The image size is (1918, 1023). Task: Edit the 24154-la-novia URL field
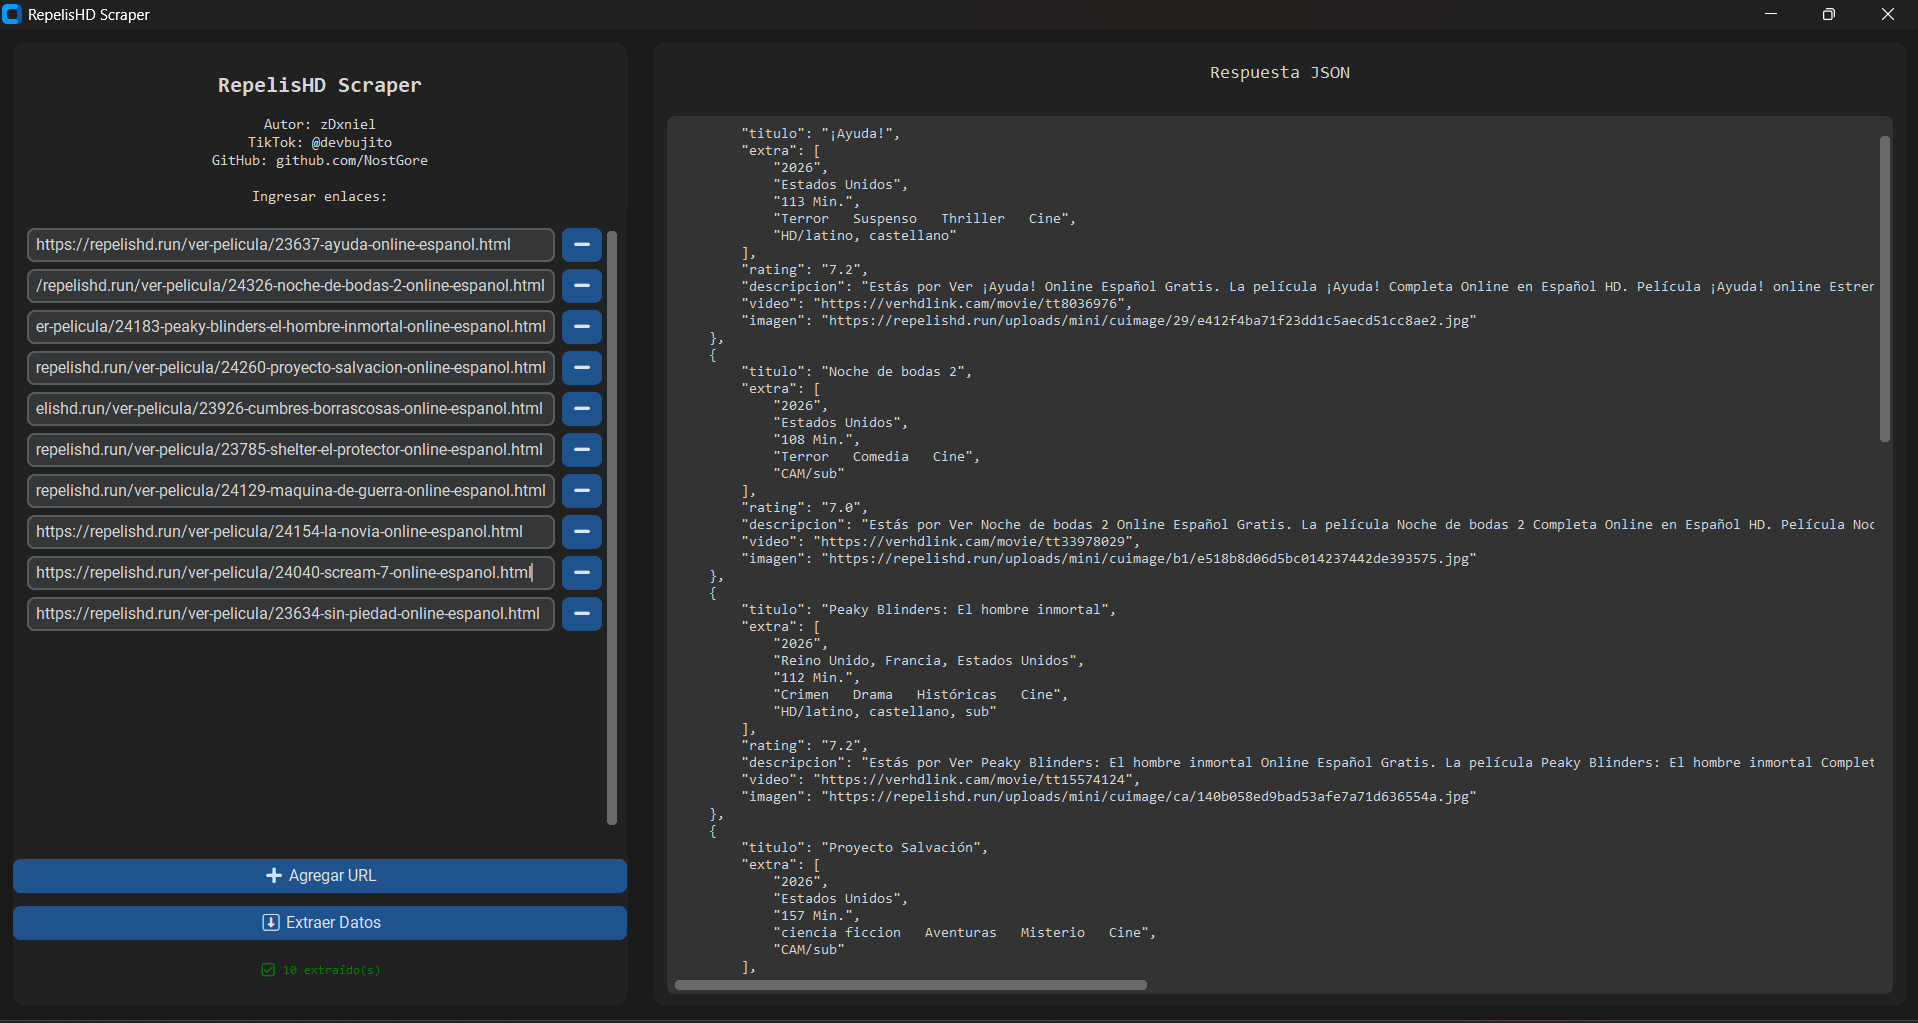click(291, 532)
